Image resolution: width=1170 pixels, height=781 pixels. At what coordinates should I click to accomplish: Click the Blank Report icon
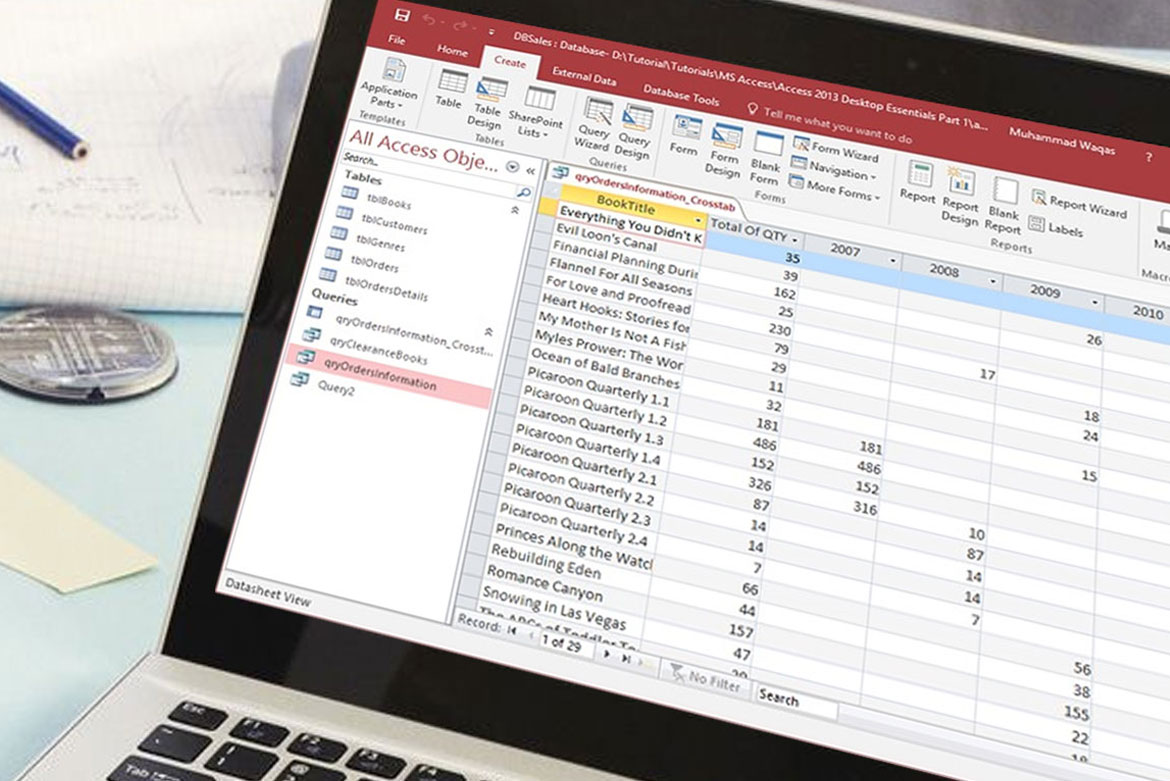tap(1003, 204)
